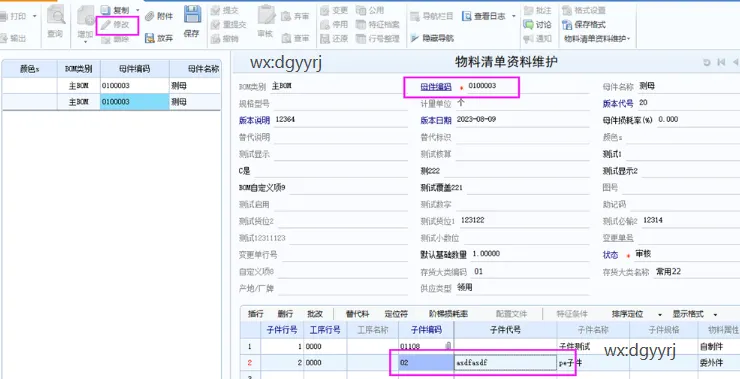This screenshot has height=379, width=740.
Task: Select the 插行 insert row button
Action: click(x=255, y=314)
